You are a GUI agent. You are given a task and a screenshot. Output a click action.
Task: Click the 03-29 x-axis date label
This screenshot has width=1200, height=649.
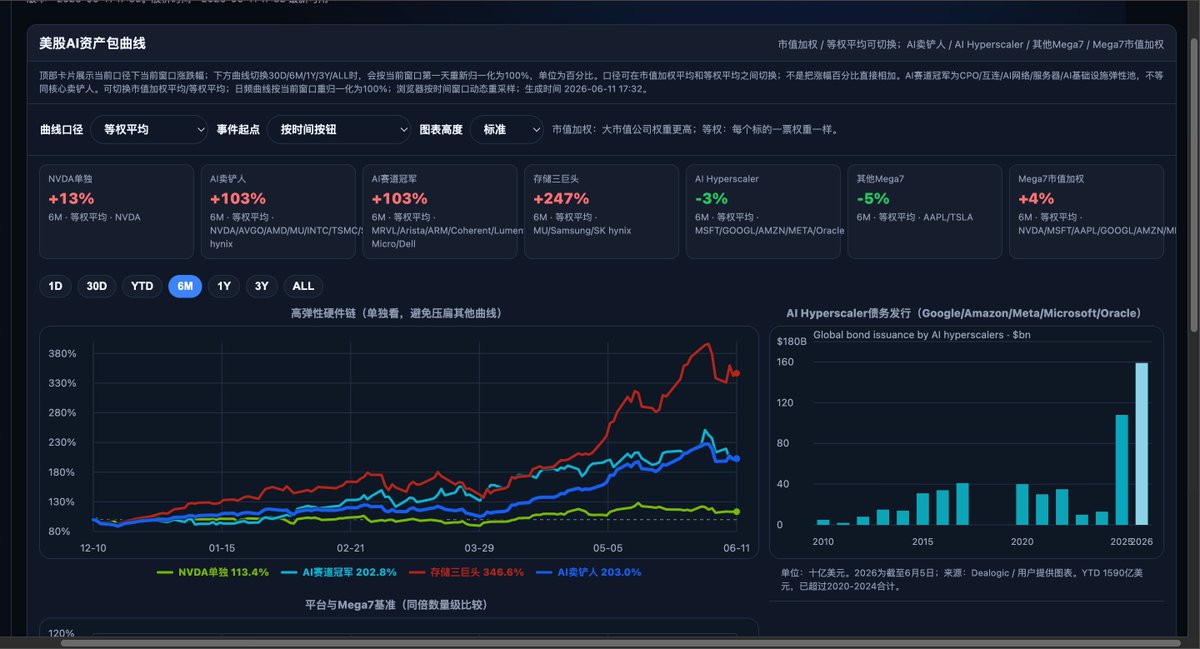[480, 547]
